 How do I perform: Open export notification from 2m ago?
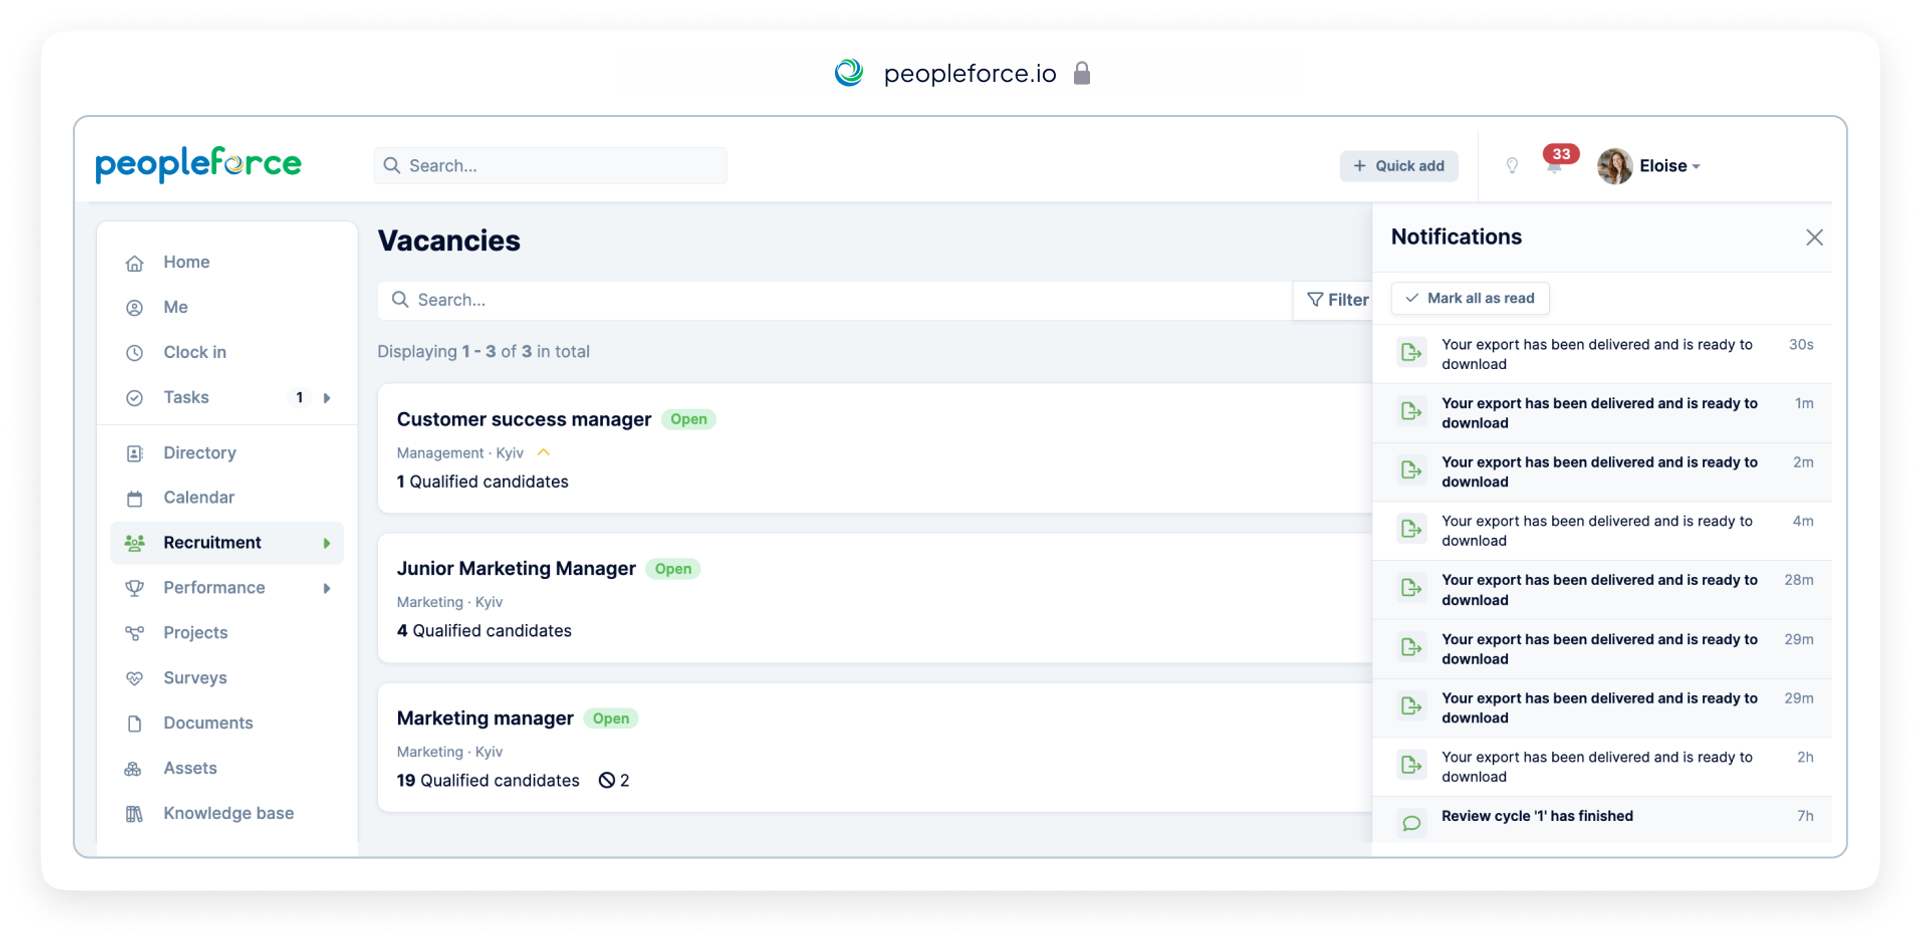point(1602,472)
